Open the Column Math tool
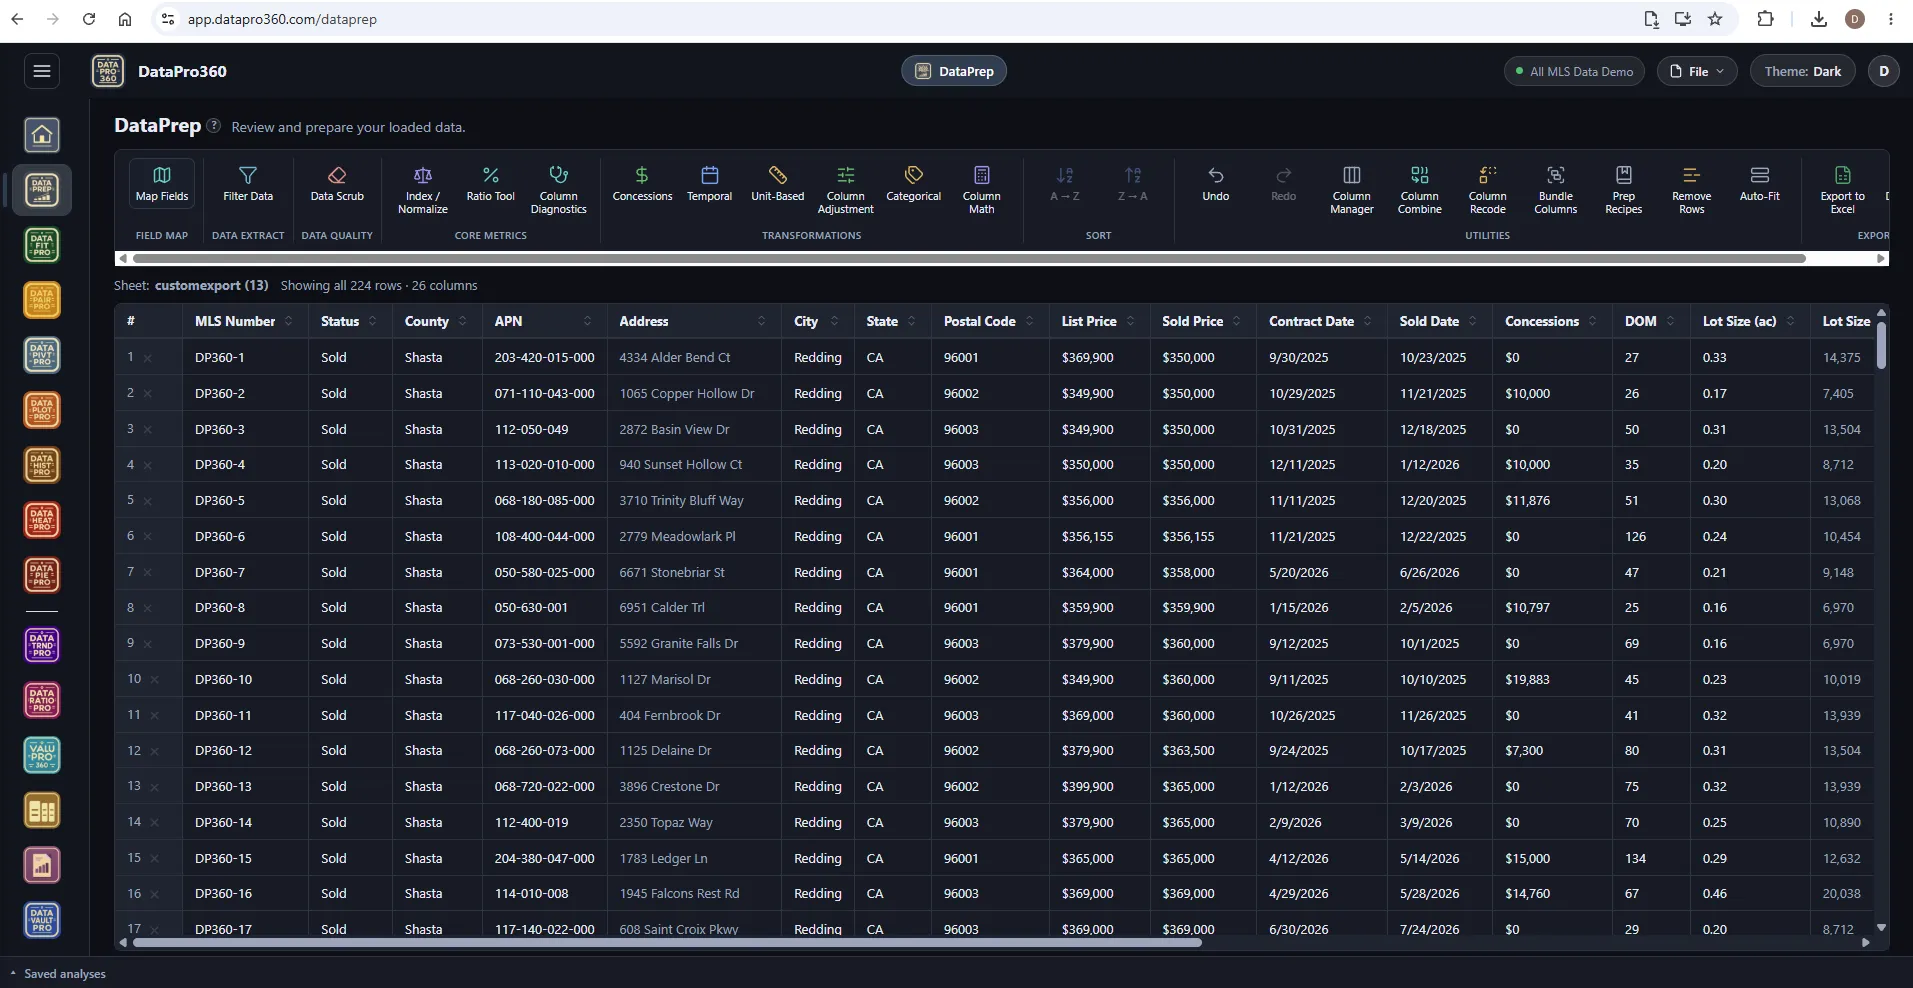This screenshot has height=988, width=1913. pos(982,190)
